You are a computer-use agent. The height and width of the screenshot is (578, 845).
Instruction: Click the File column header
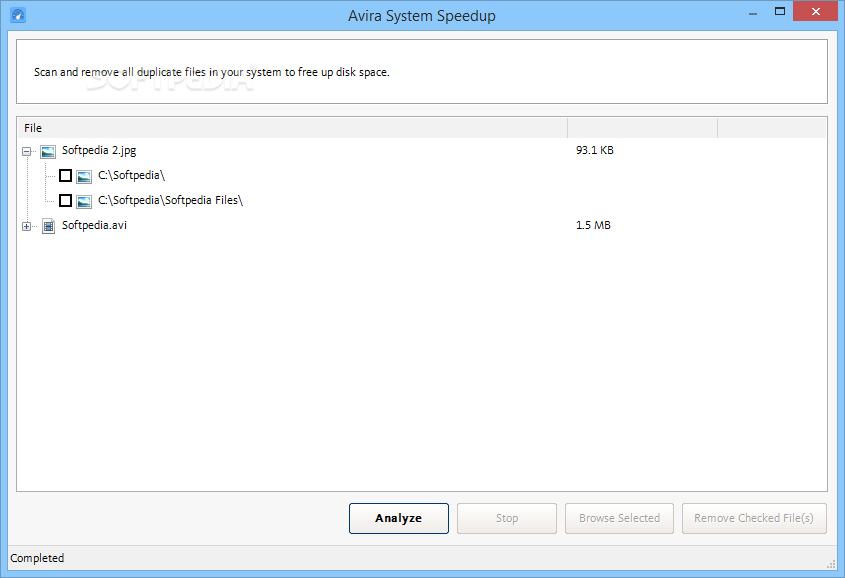[293, 128]
